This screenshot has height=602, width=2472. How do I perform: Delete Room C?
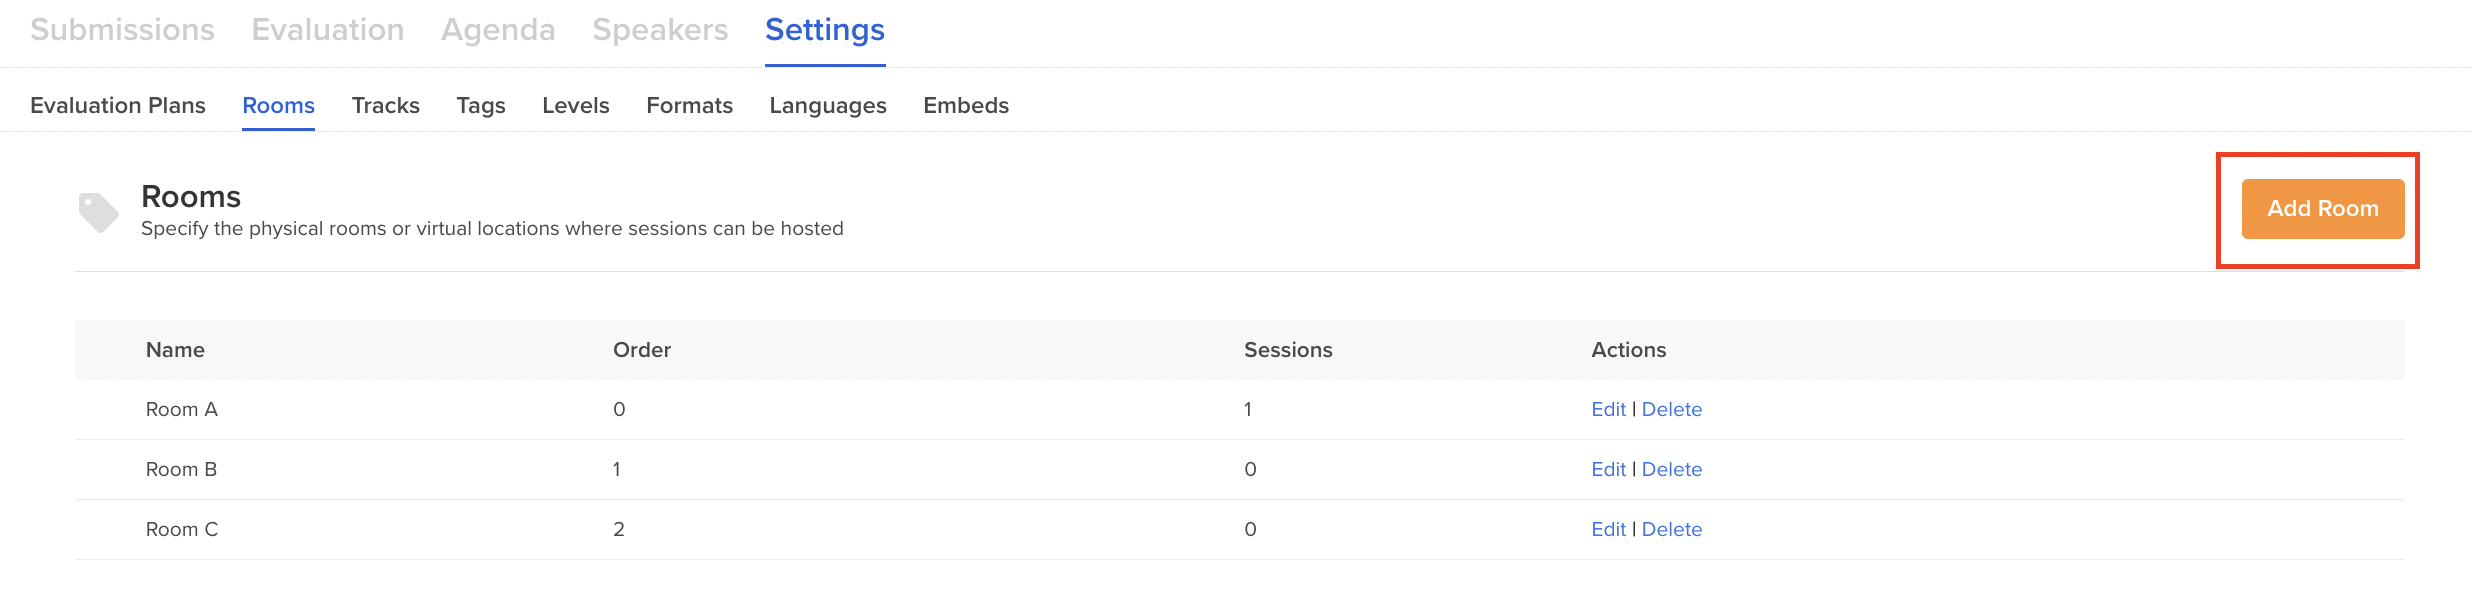point(1672,529)
